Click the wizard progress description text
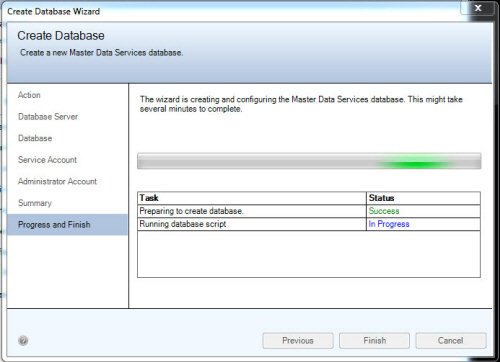The width and height of the screenshot is (500, 362). 301,104
